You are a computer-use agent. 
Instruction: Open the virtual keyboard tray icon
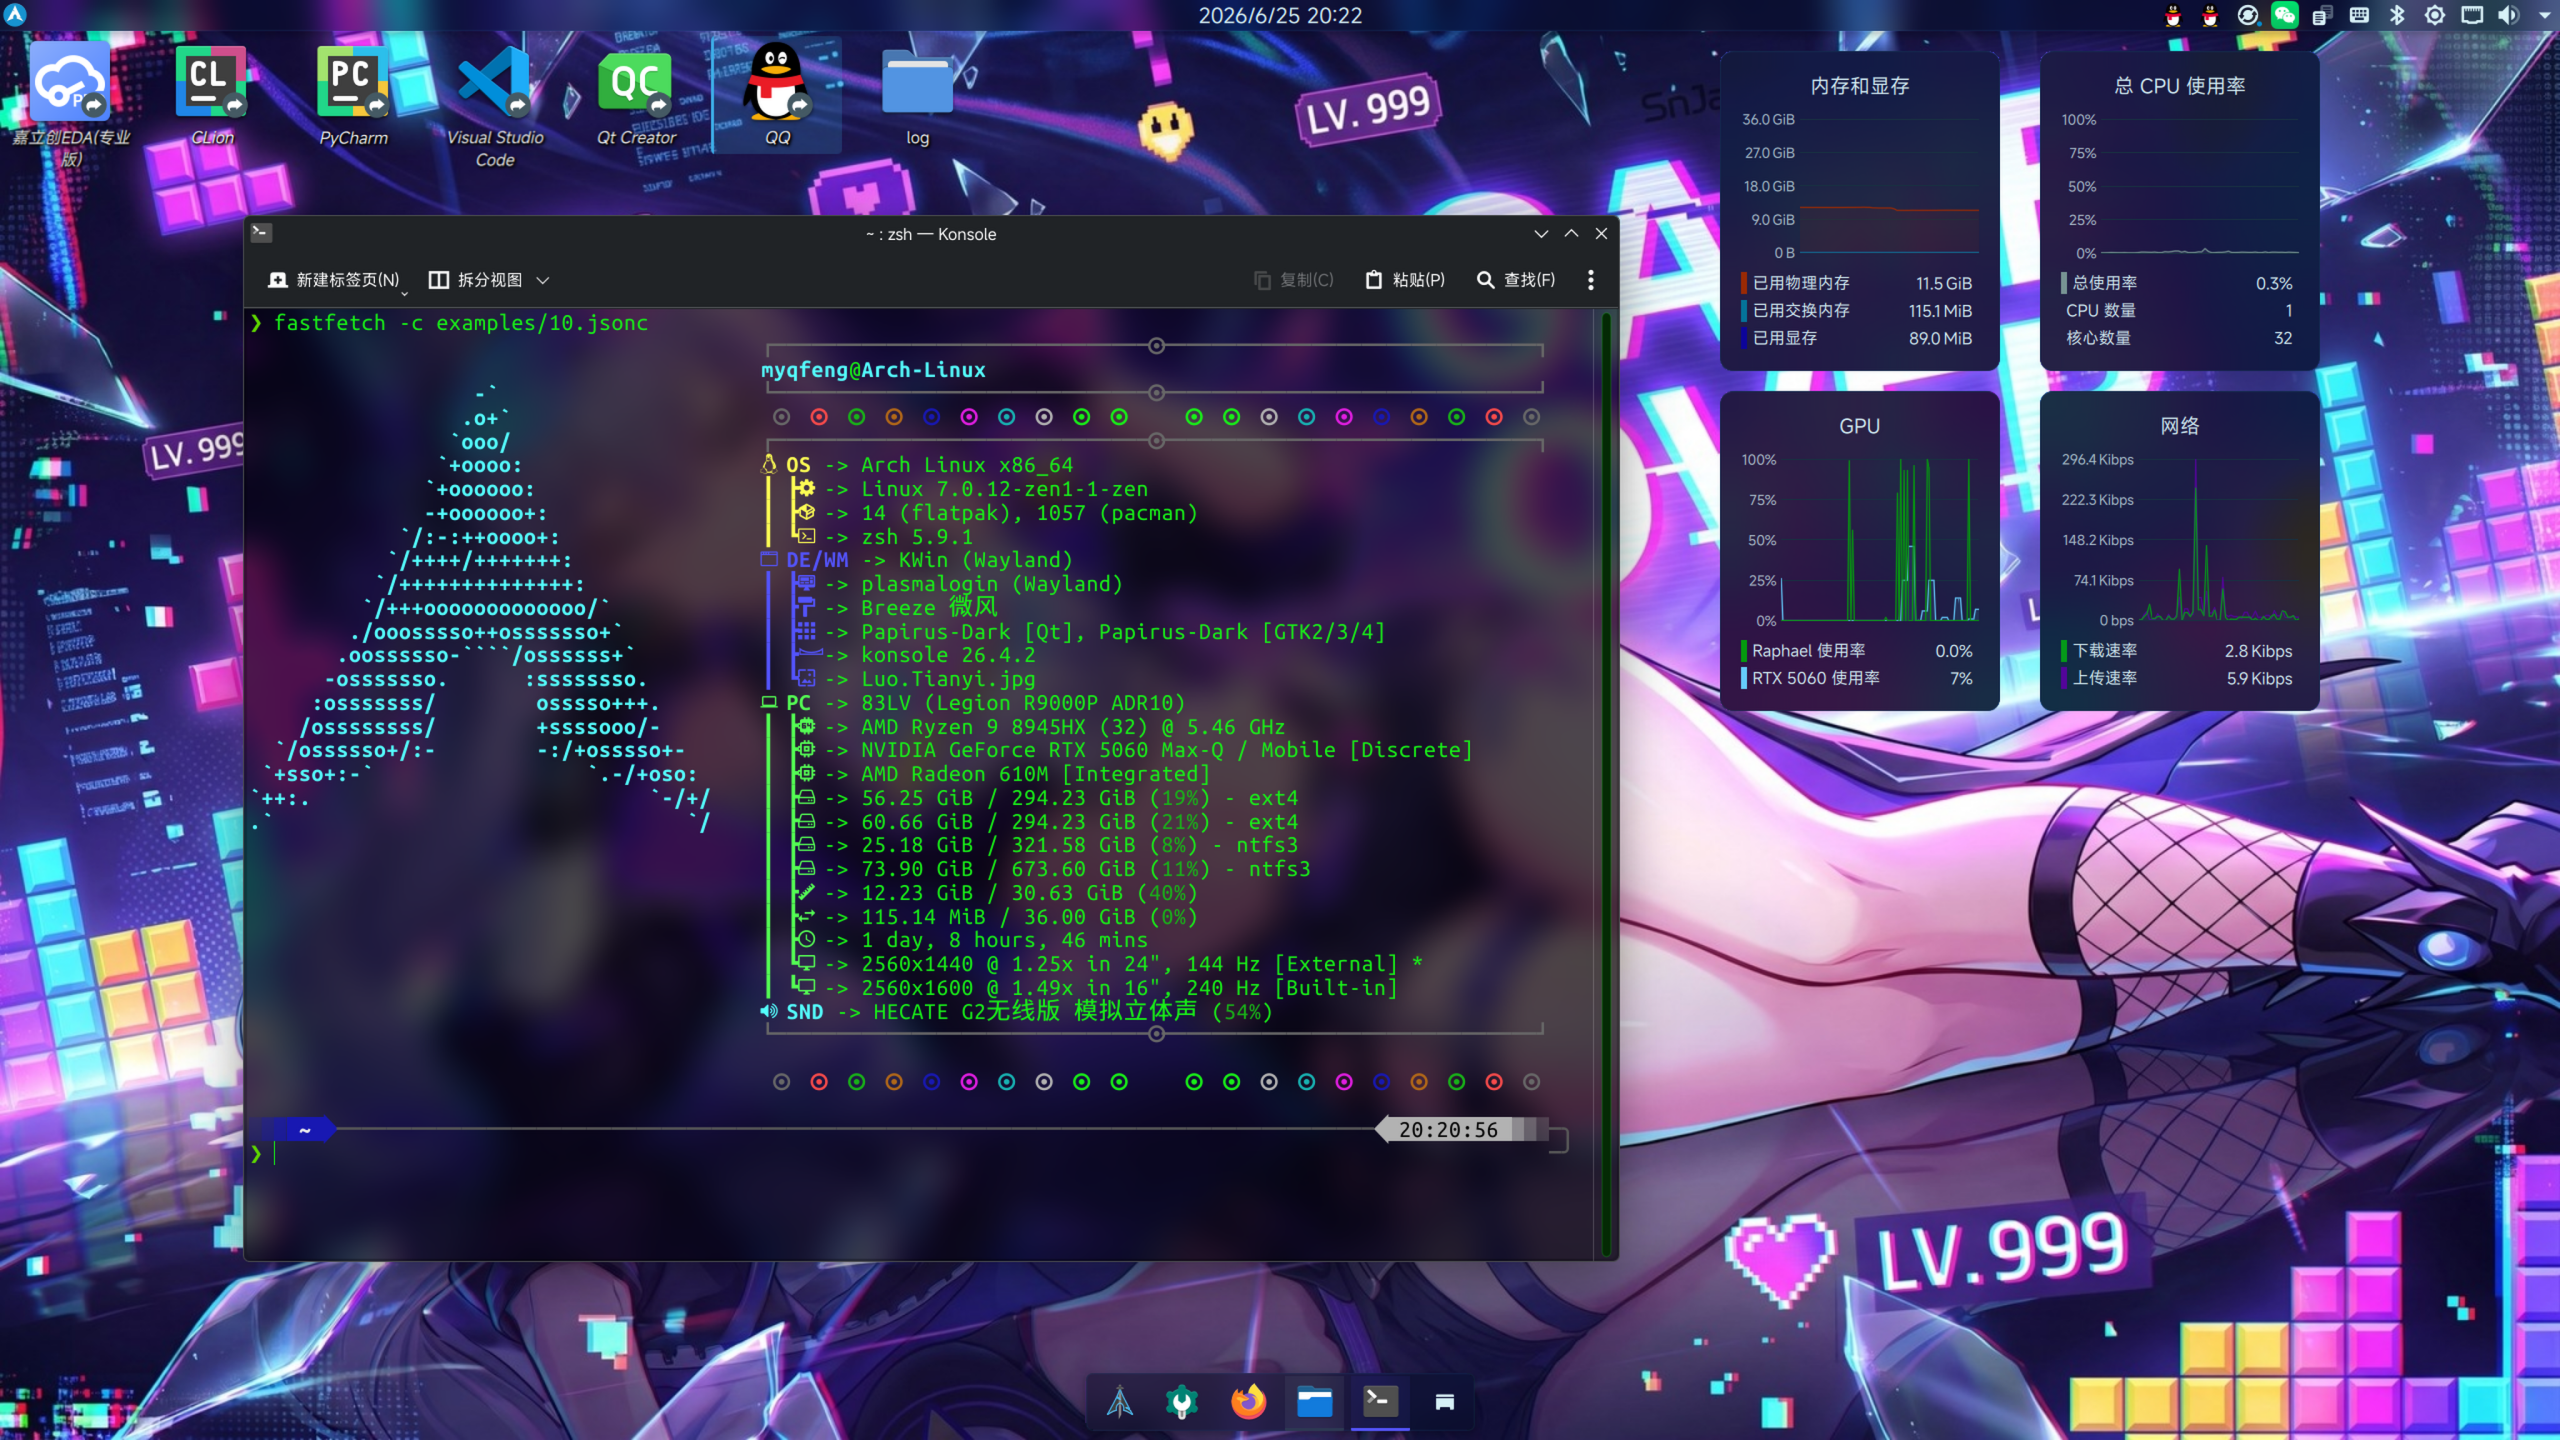(2359, 15)
